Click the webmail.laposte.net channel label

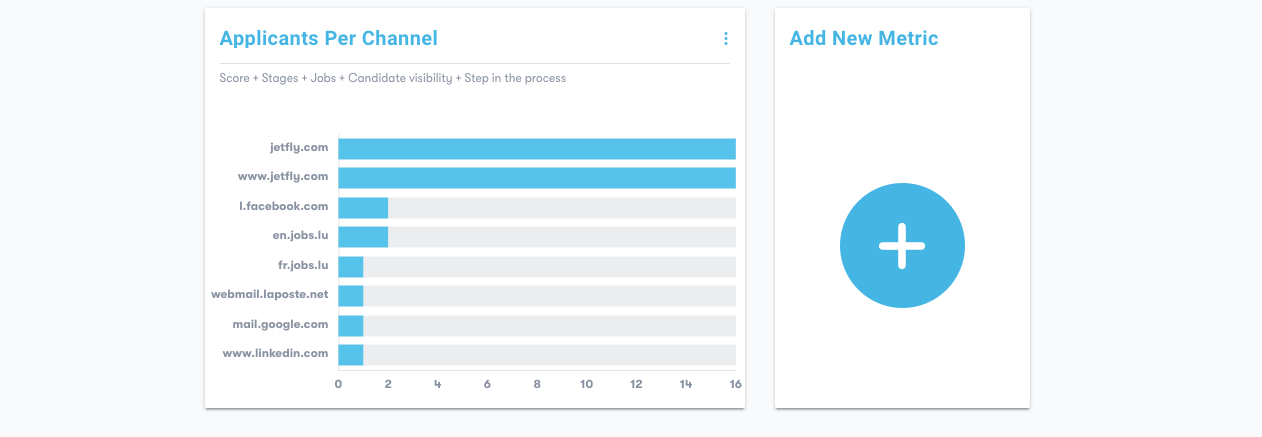[269, 295]
